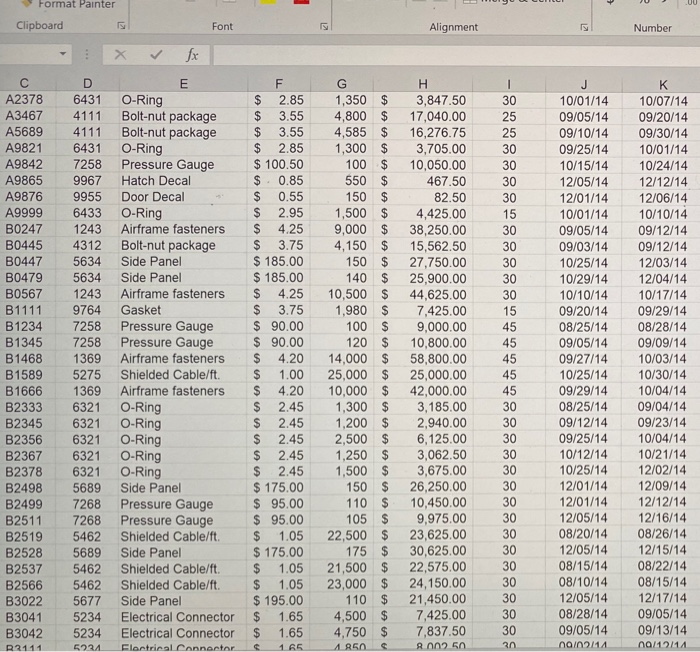Click the date cell 08/10/14
This screenshot has height=652, width=700.
click(x=583, y=582)
